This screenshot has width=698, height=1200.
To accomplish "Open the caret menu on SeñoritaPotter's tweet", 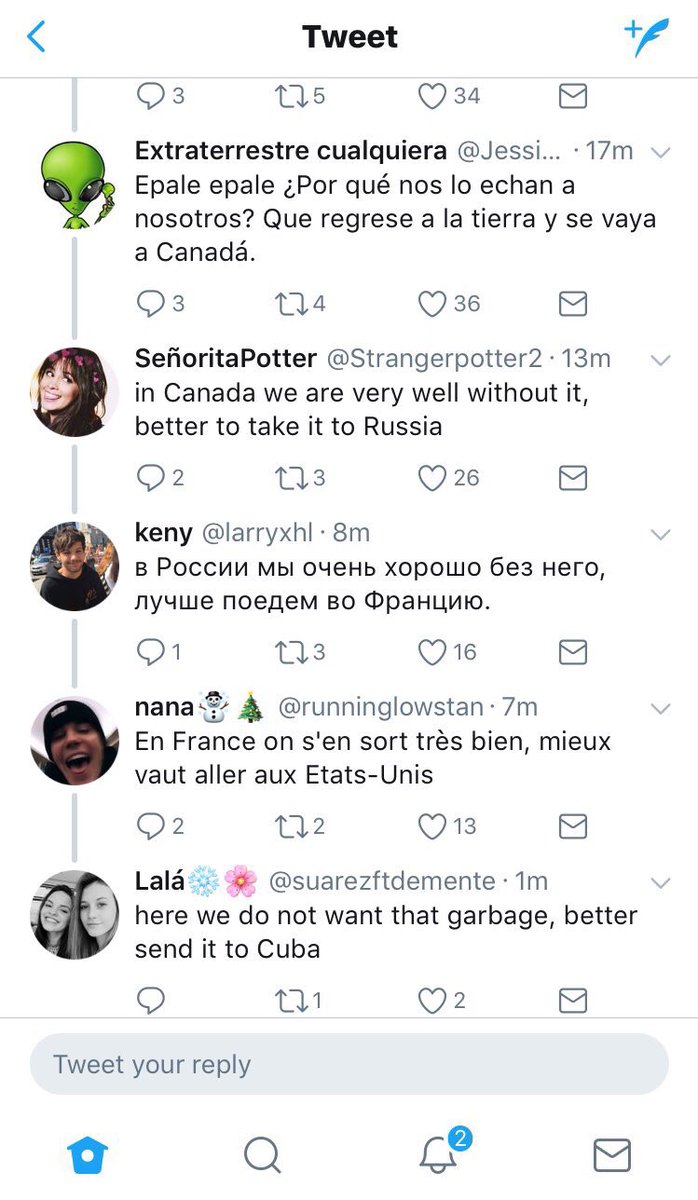I will (660, 360).
